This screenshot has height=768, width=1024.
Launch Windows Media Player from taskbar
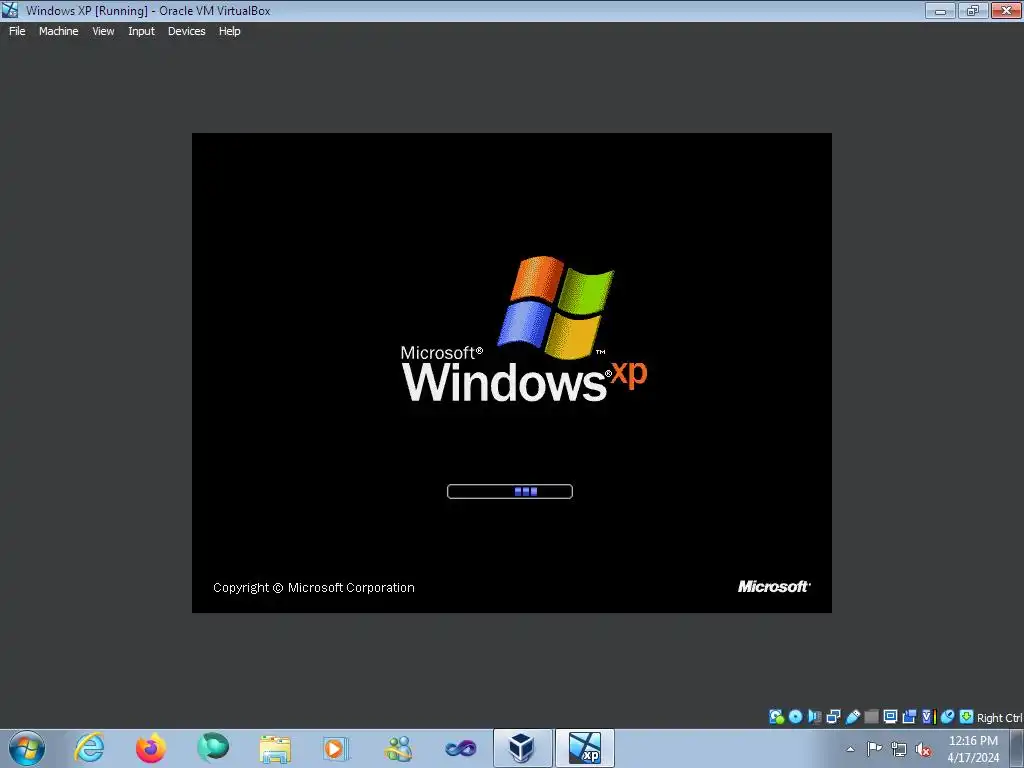click(336, 748)
